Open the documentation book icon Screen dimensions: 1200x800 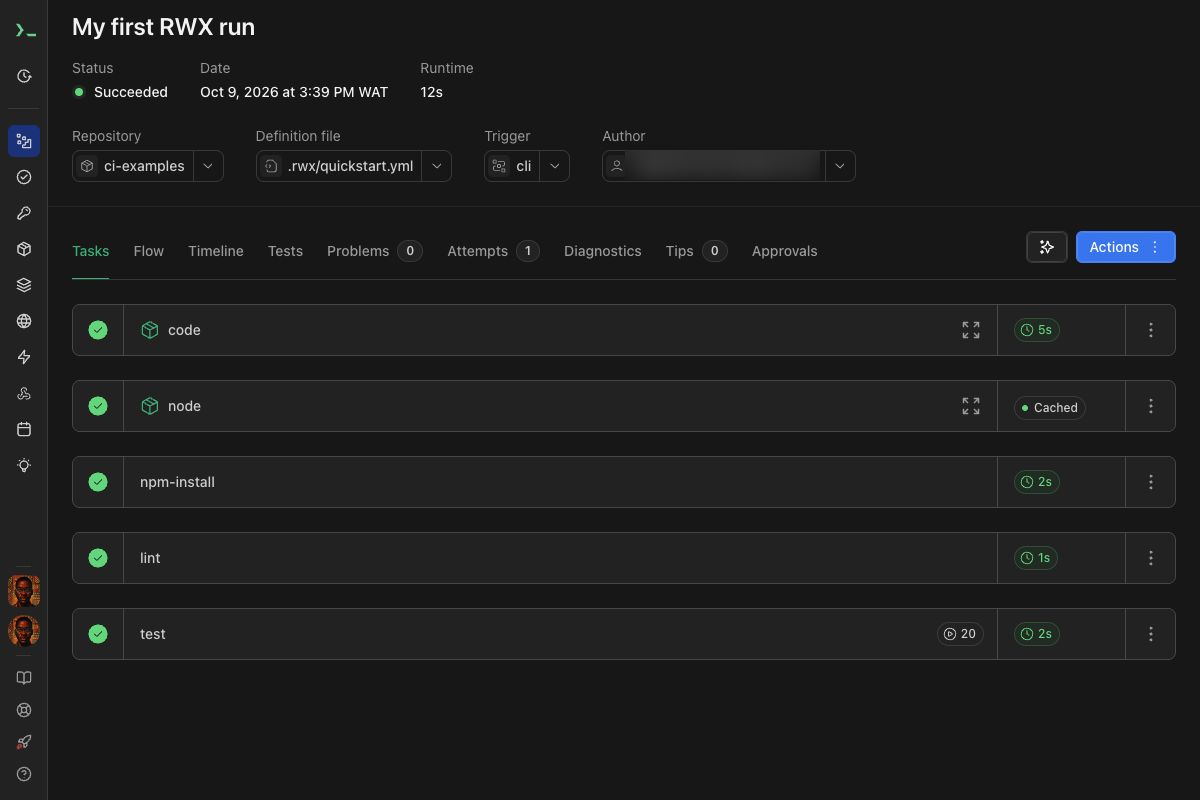24,678
